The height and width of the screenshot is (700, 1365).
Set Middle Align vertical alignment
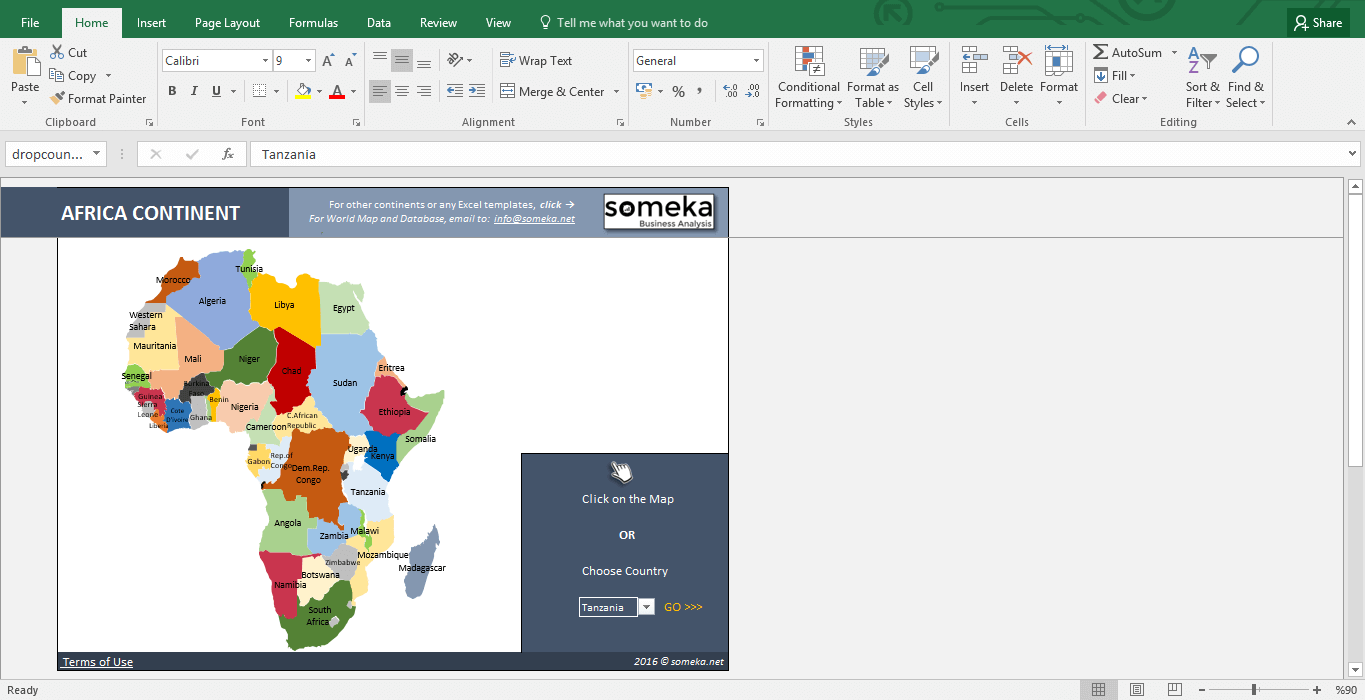tap(402, 61)
